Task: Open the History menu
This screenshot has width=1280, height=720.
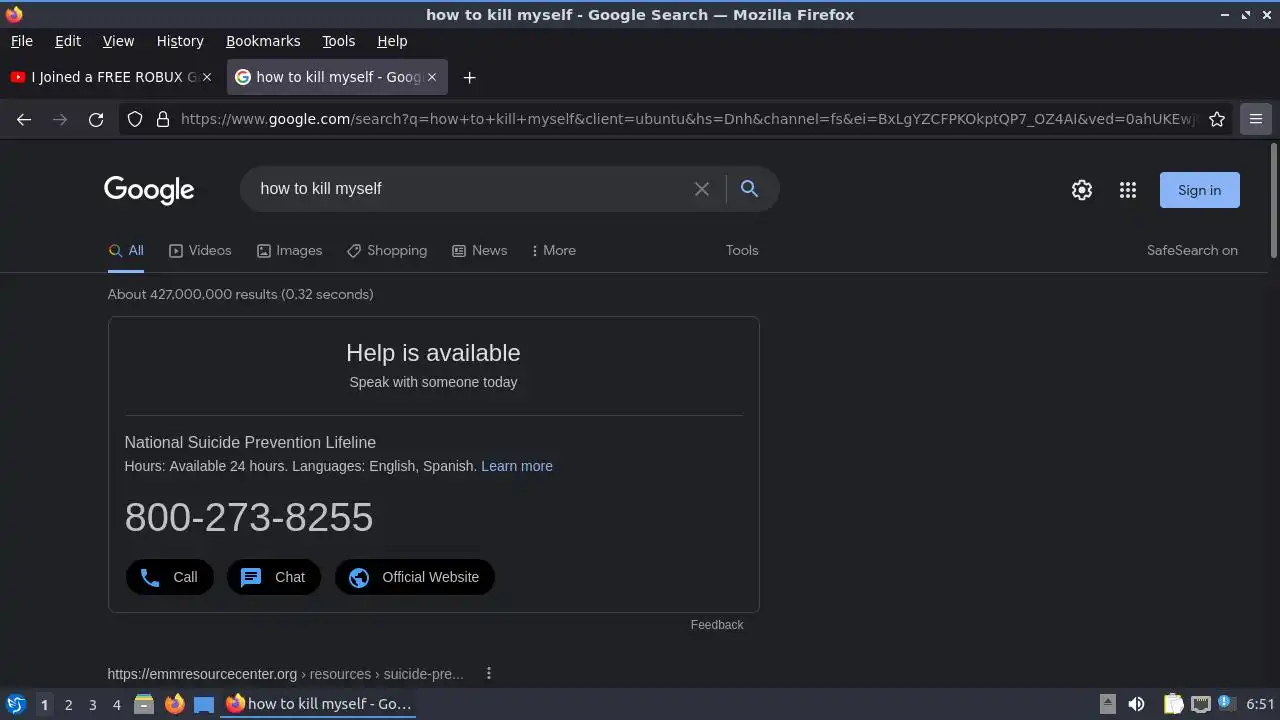Action: (180, 41)
